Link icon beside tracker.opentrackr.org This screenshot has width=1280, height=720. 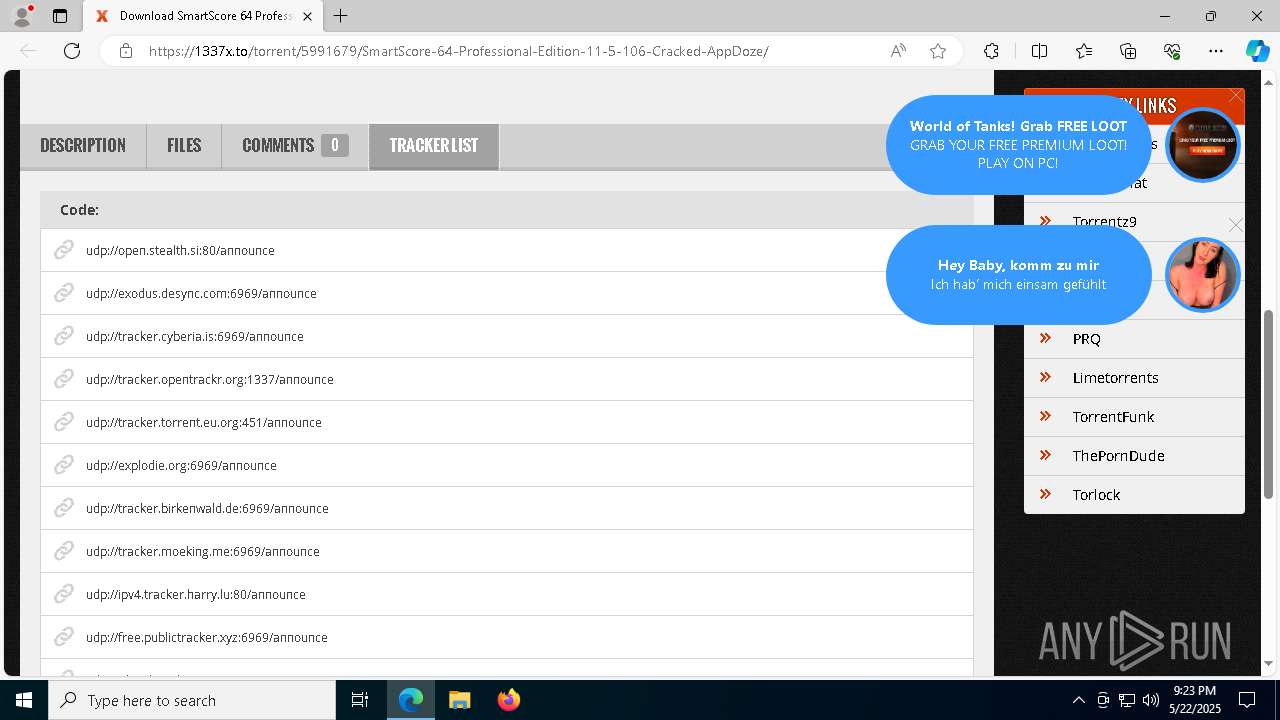pos(64,379)
